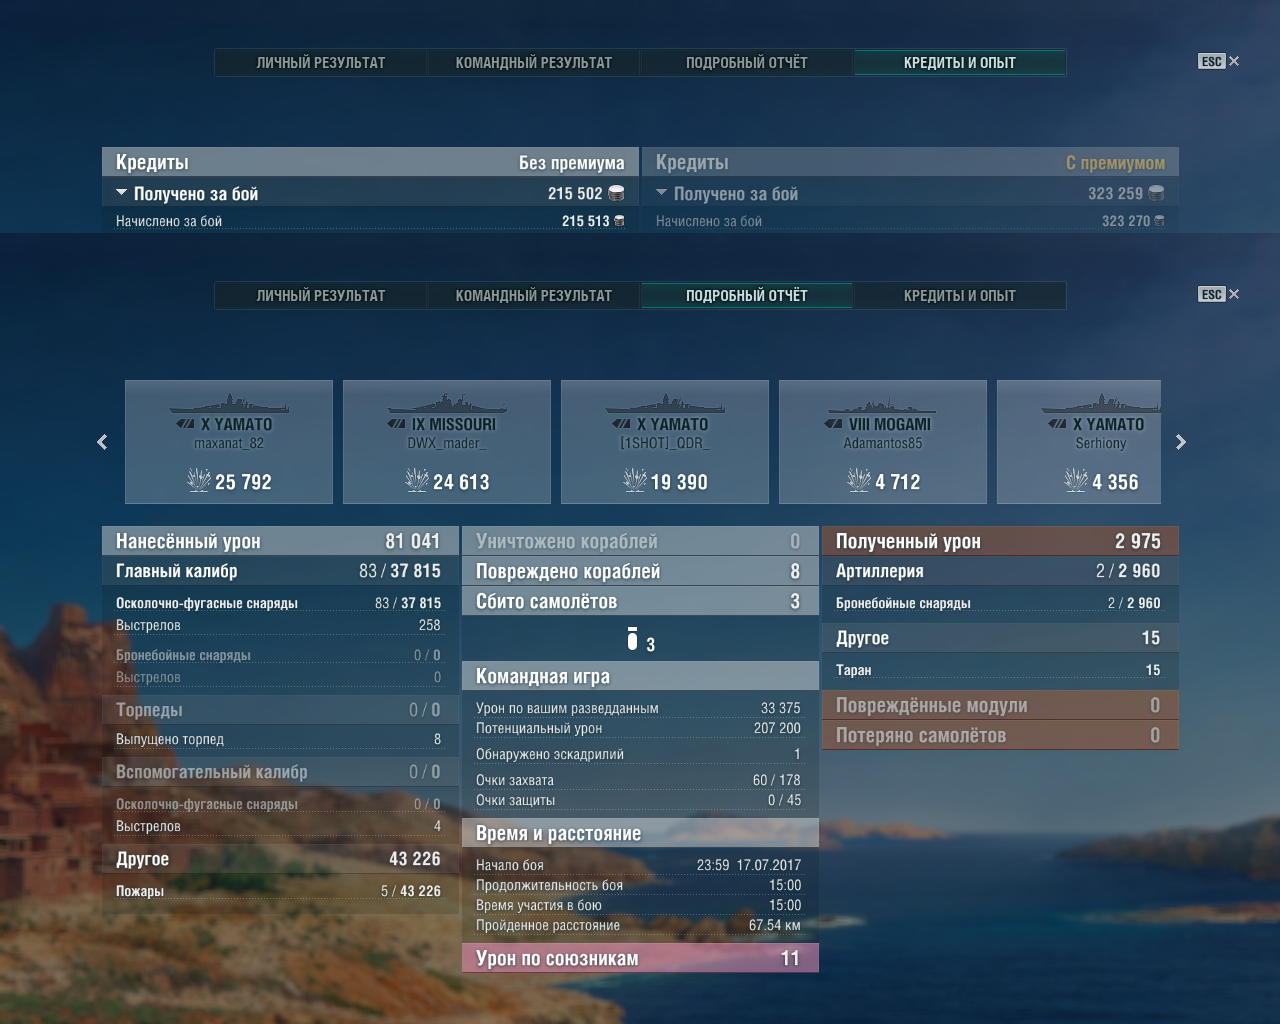This screenshot has height=1024, width=1280.
Task: Switch to ЛИЧНЫЙ РЕЗУЛЬТАТ tab in lower panel
Action: [321, 295]
